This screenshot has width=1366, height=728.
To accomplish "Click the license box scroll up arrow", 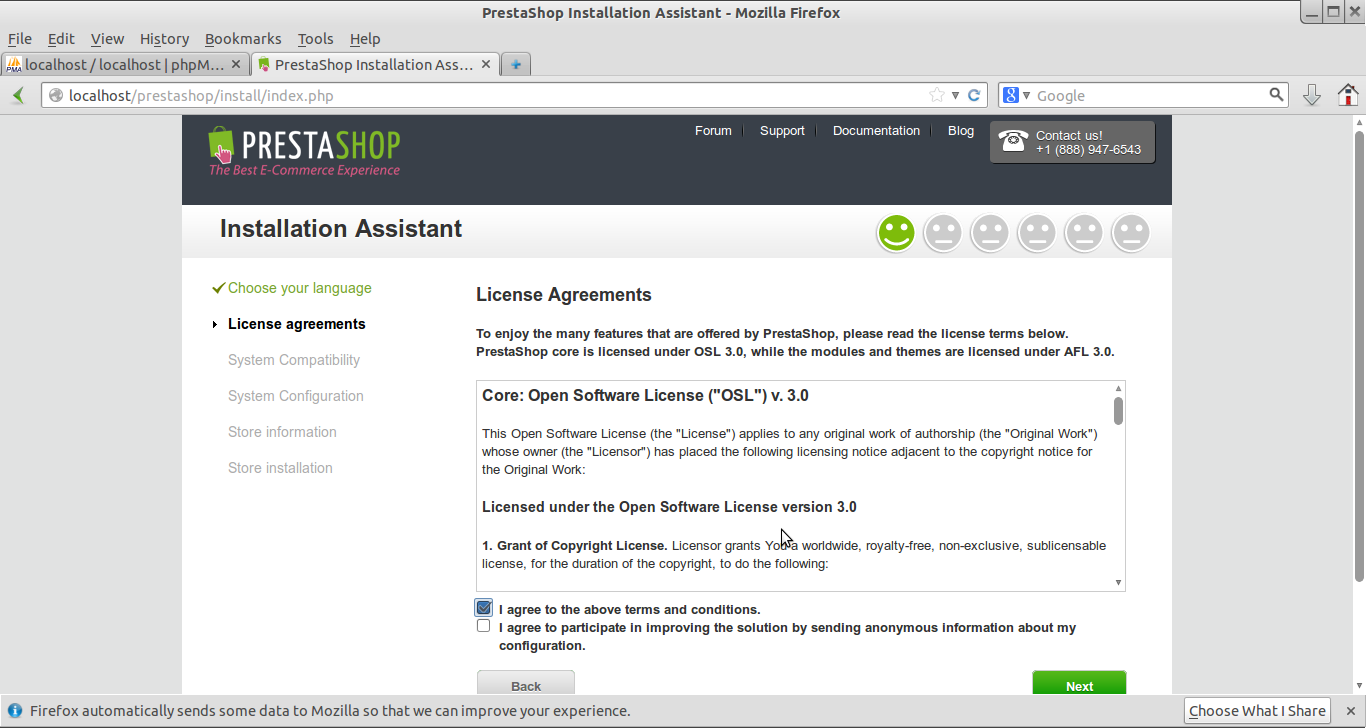I will pos(1118,388).
